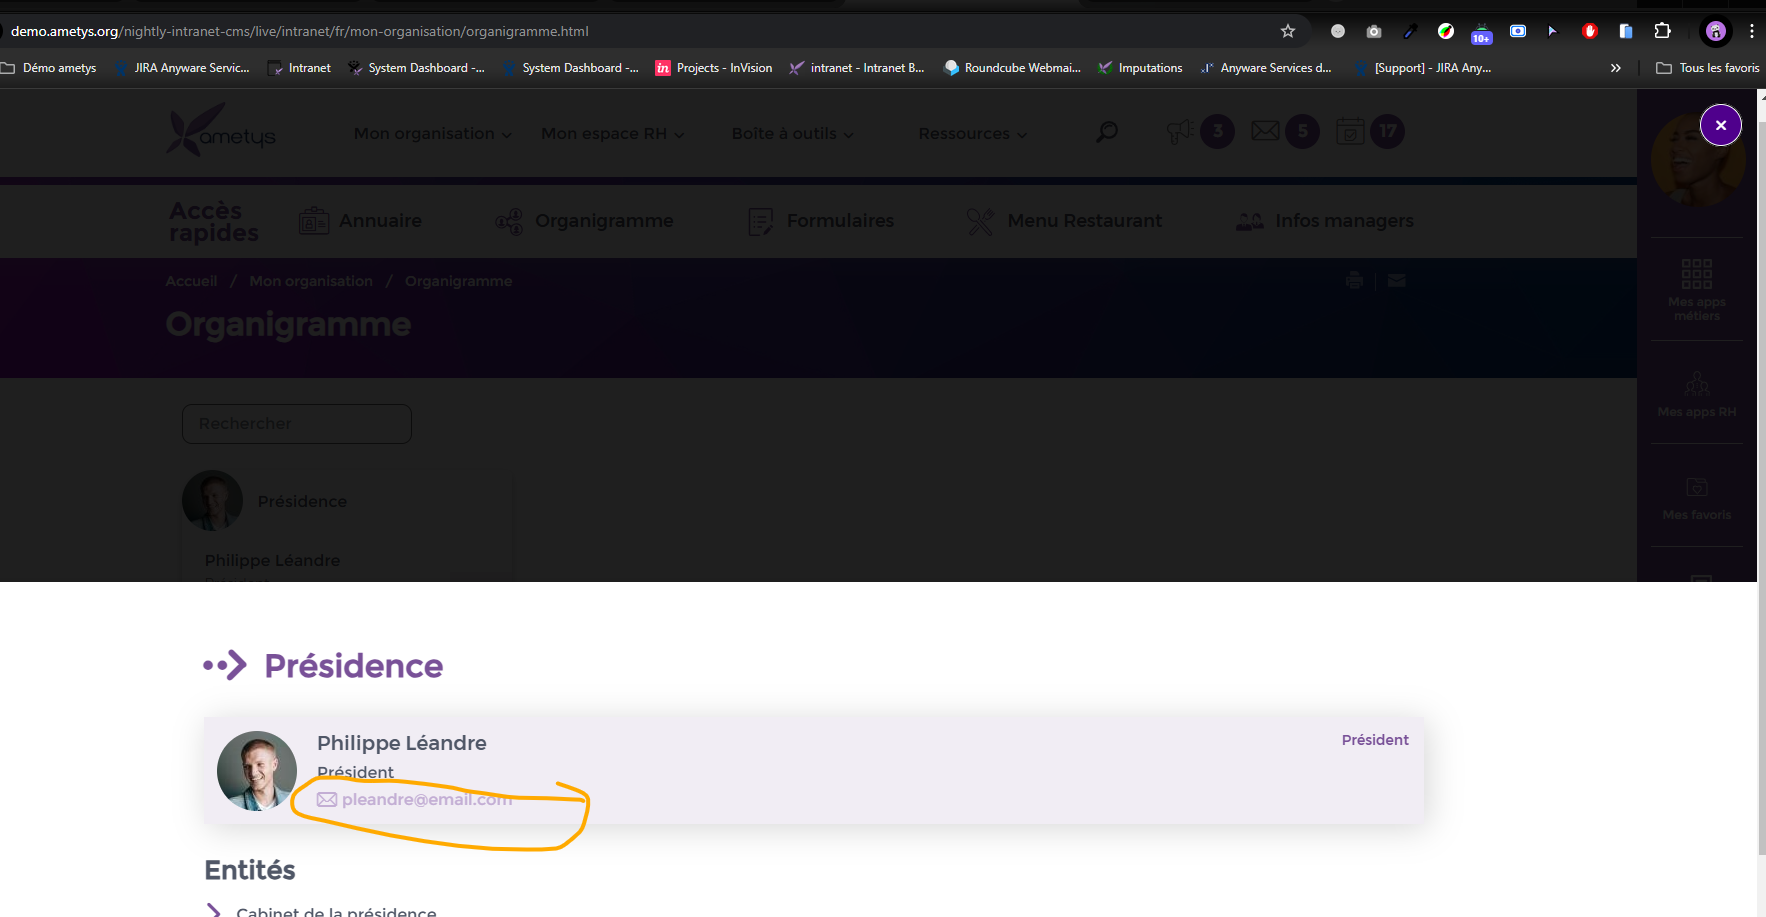Click the search magnifier icon in header
Screen dimensions: 1766x917
click(1107, 132)
